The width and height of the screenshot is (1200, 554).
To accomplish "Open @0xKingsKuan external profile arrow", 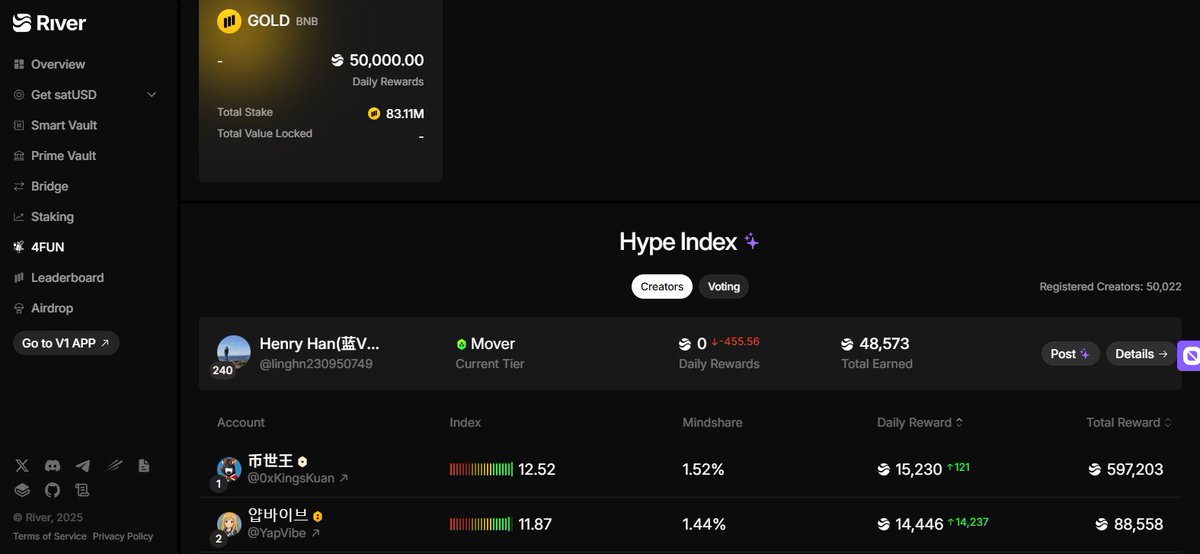I will tap(344, 479).
